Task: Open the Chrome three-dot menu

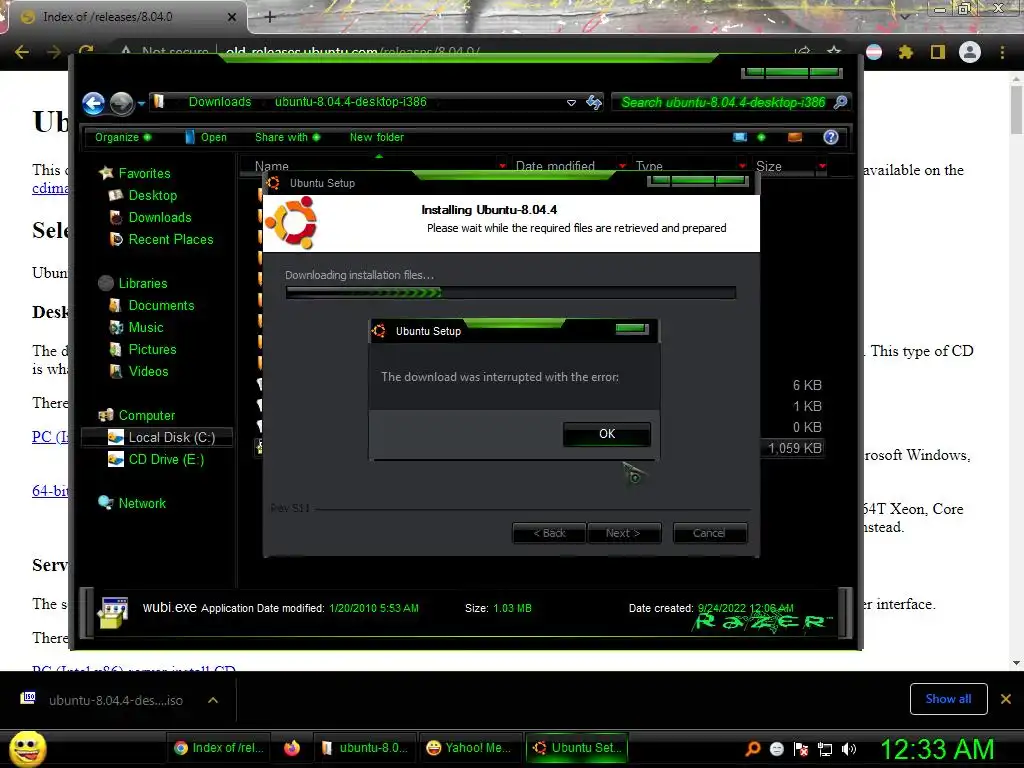Action: click(x=1002, y=52)
